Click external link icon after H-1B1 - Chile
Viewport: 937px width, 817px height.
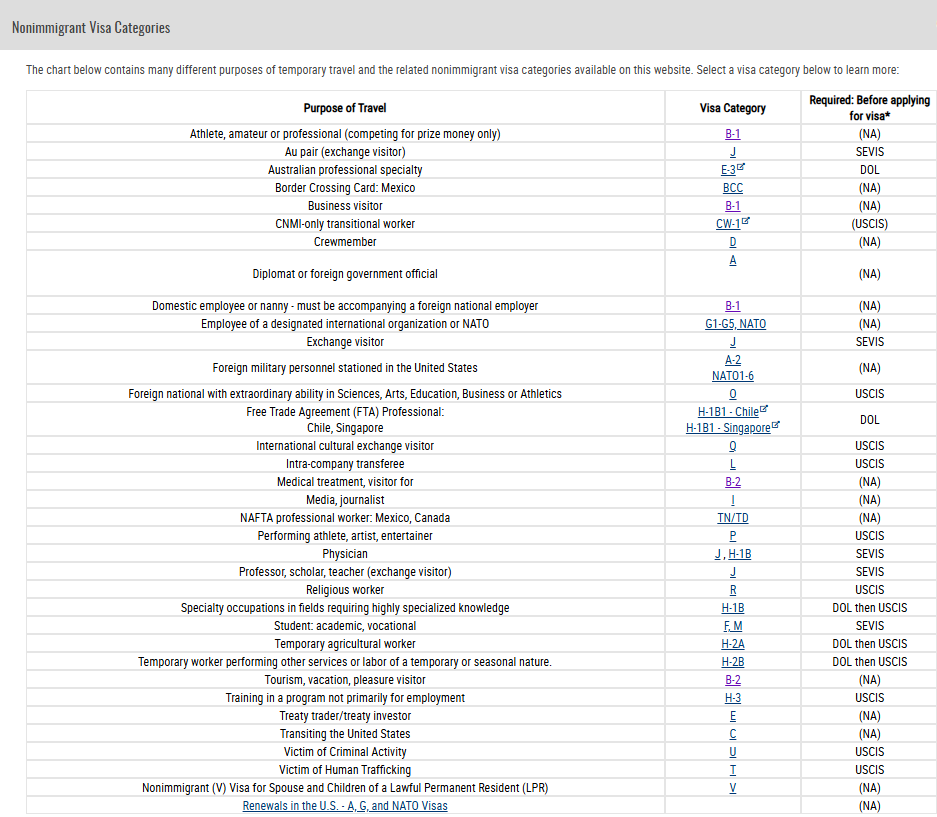pos(764,410)
